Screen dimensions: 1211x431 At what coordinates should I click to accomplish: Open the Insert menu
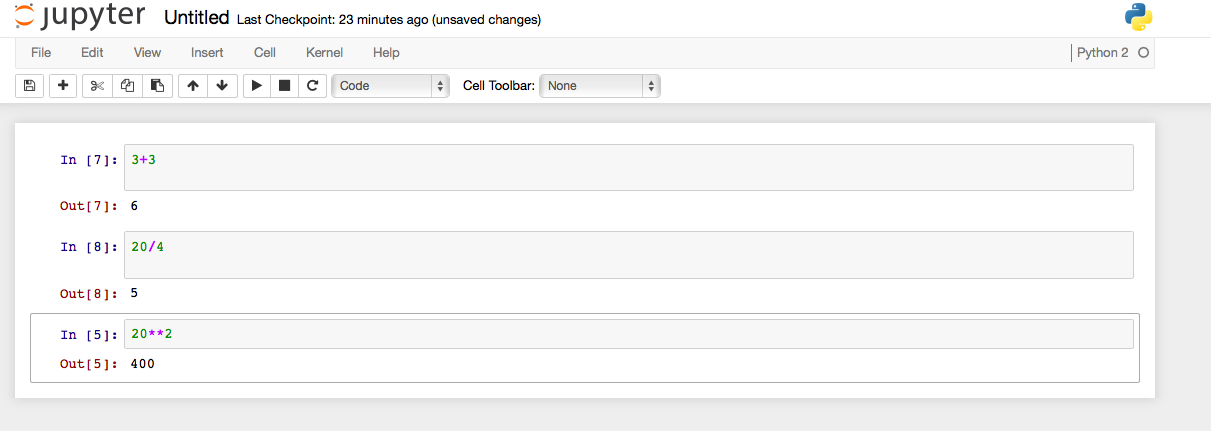tap(207, 53)
